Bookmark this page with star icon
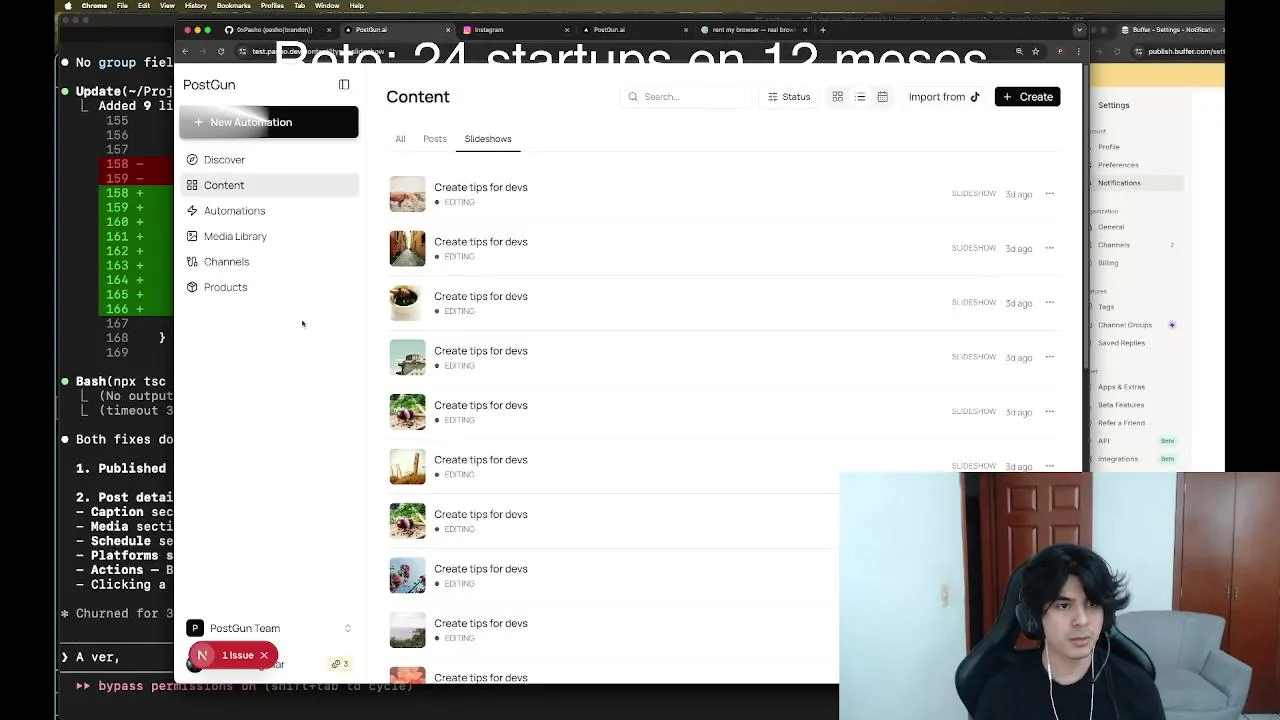 coord(1035,51)
